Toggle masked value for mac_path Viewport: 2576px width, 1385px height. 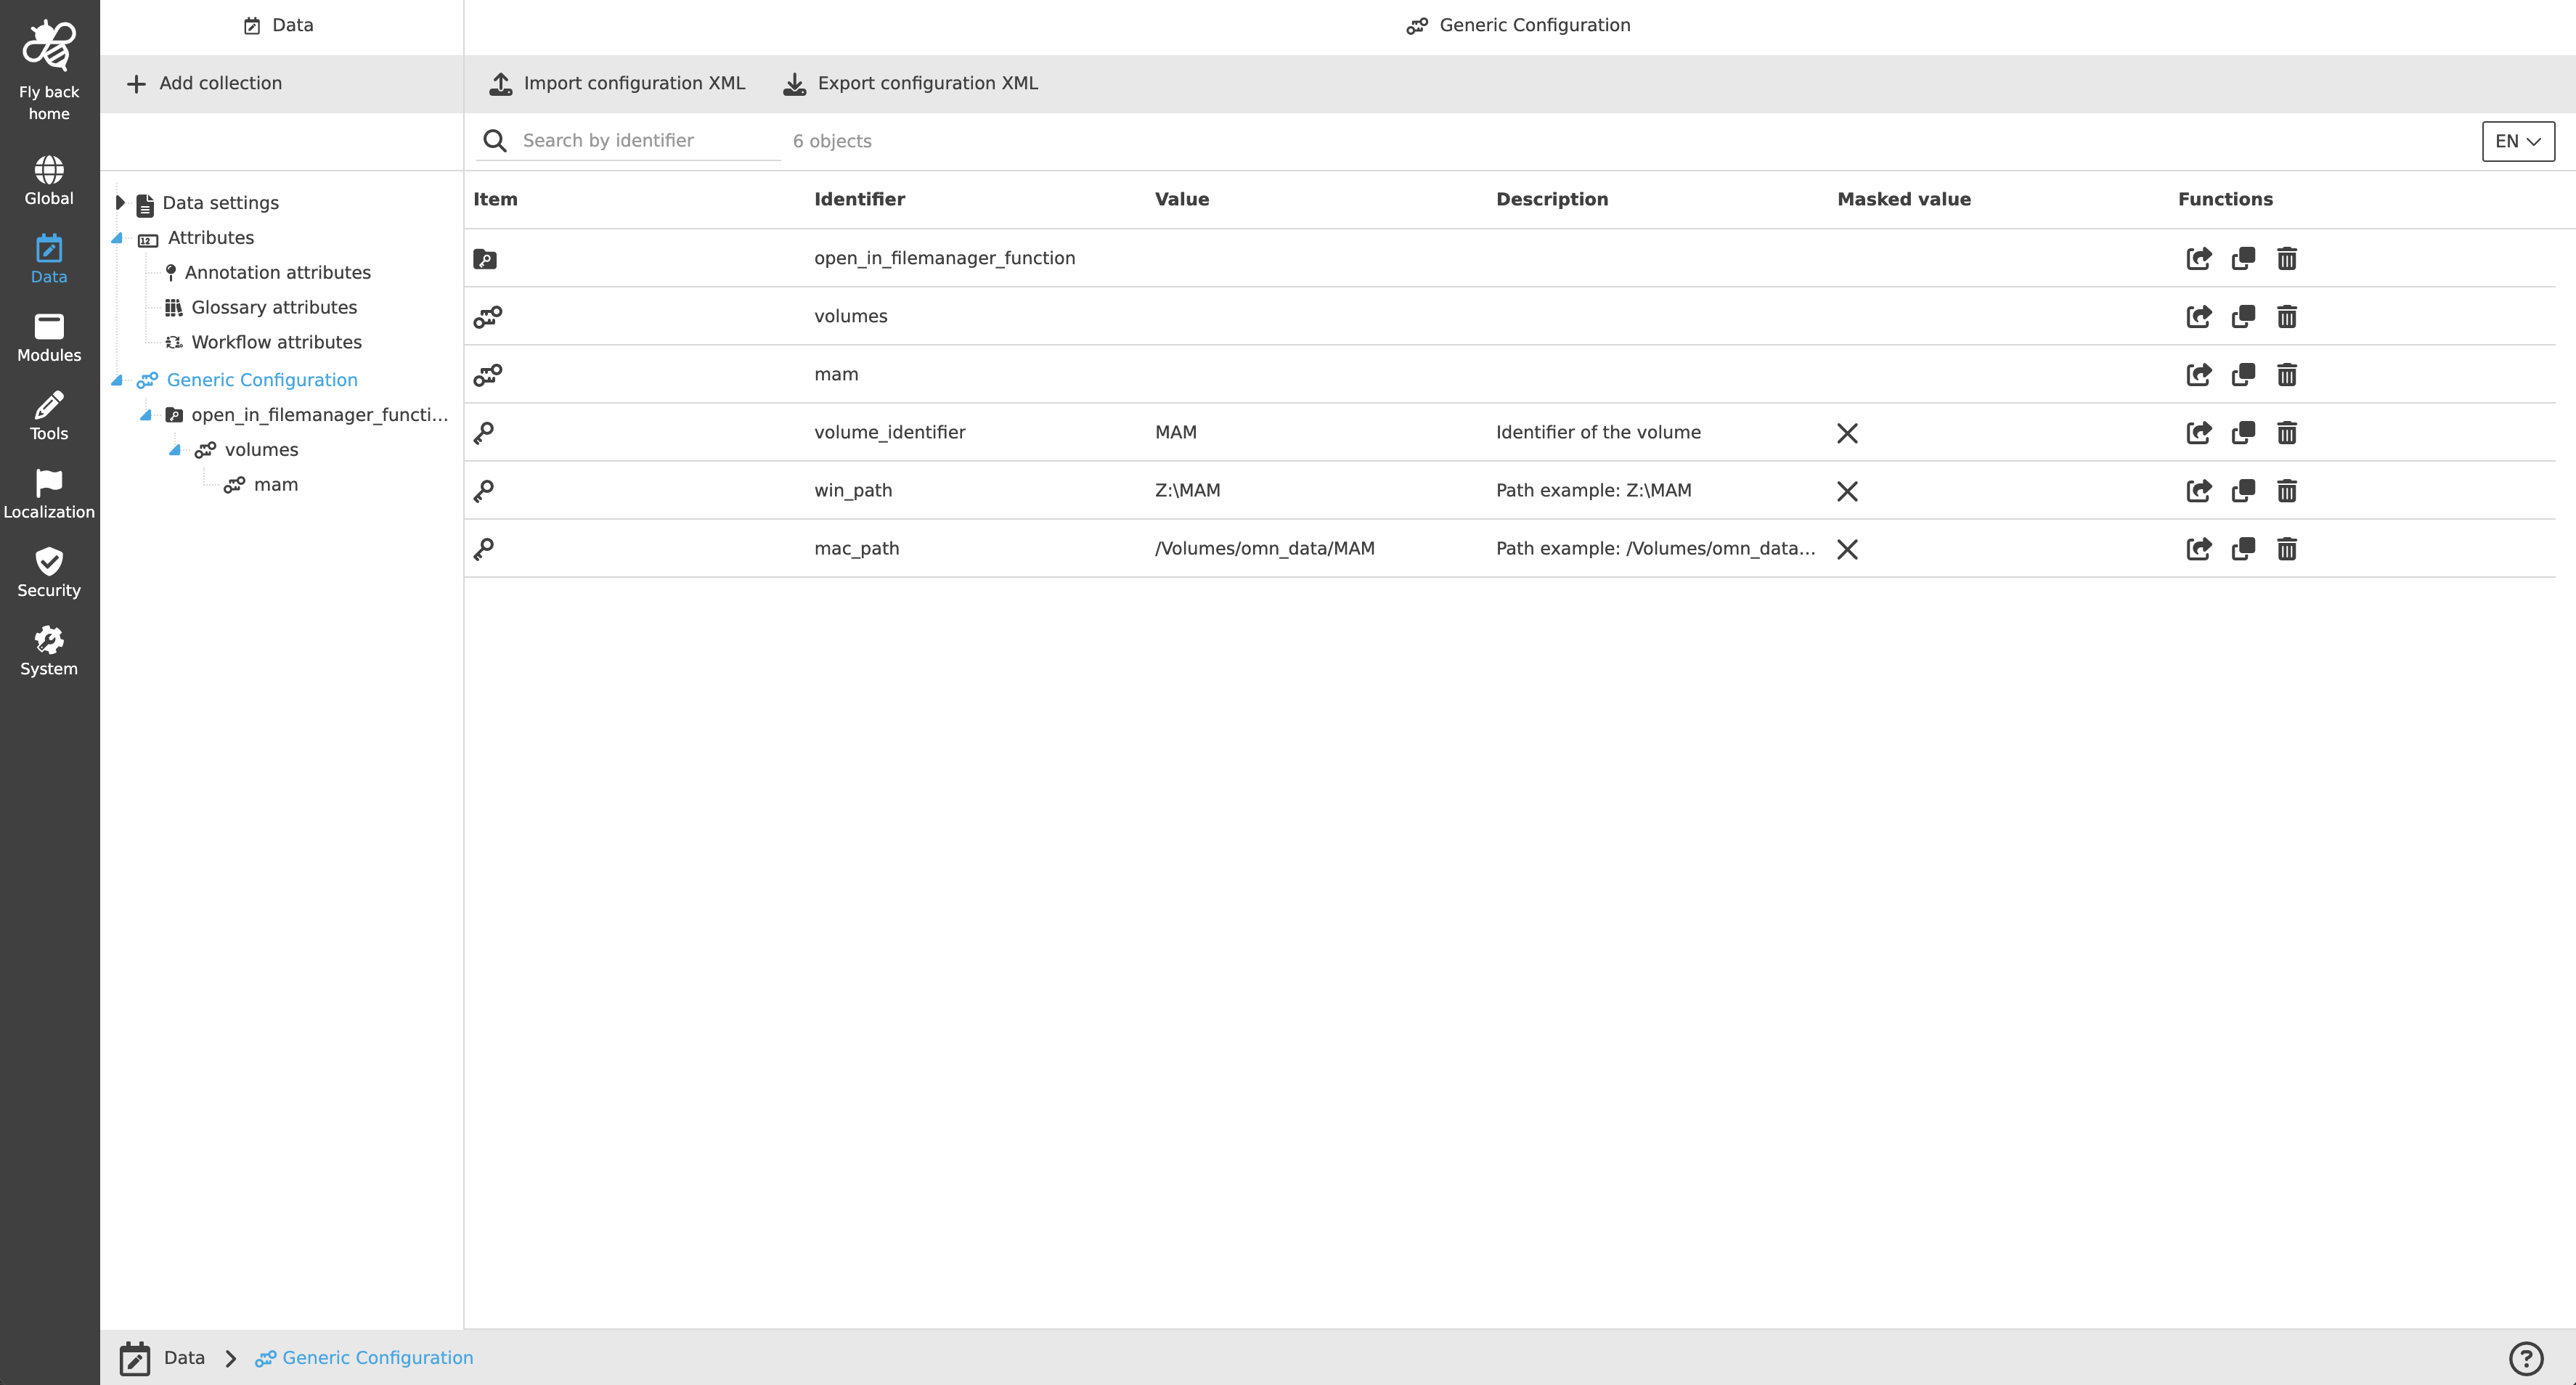tap(1847, 549)
